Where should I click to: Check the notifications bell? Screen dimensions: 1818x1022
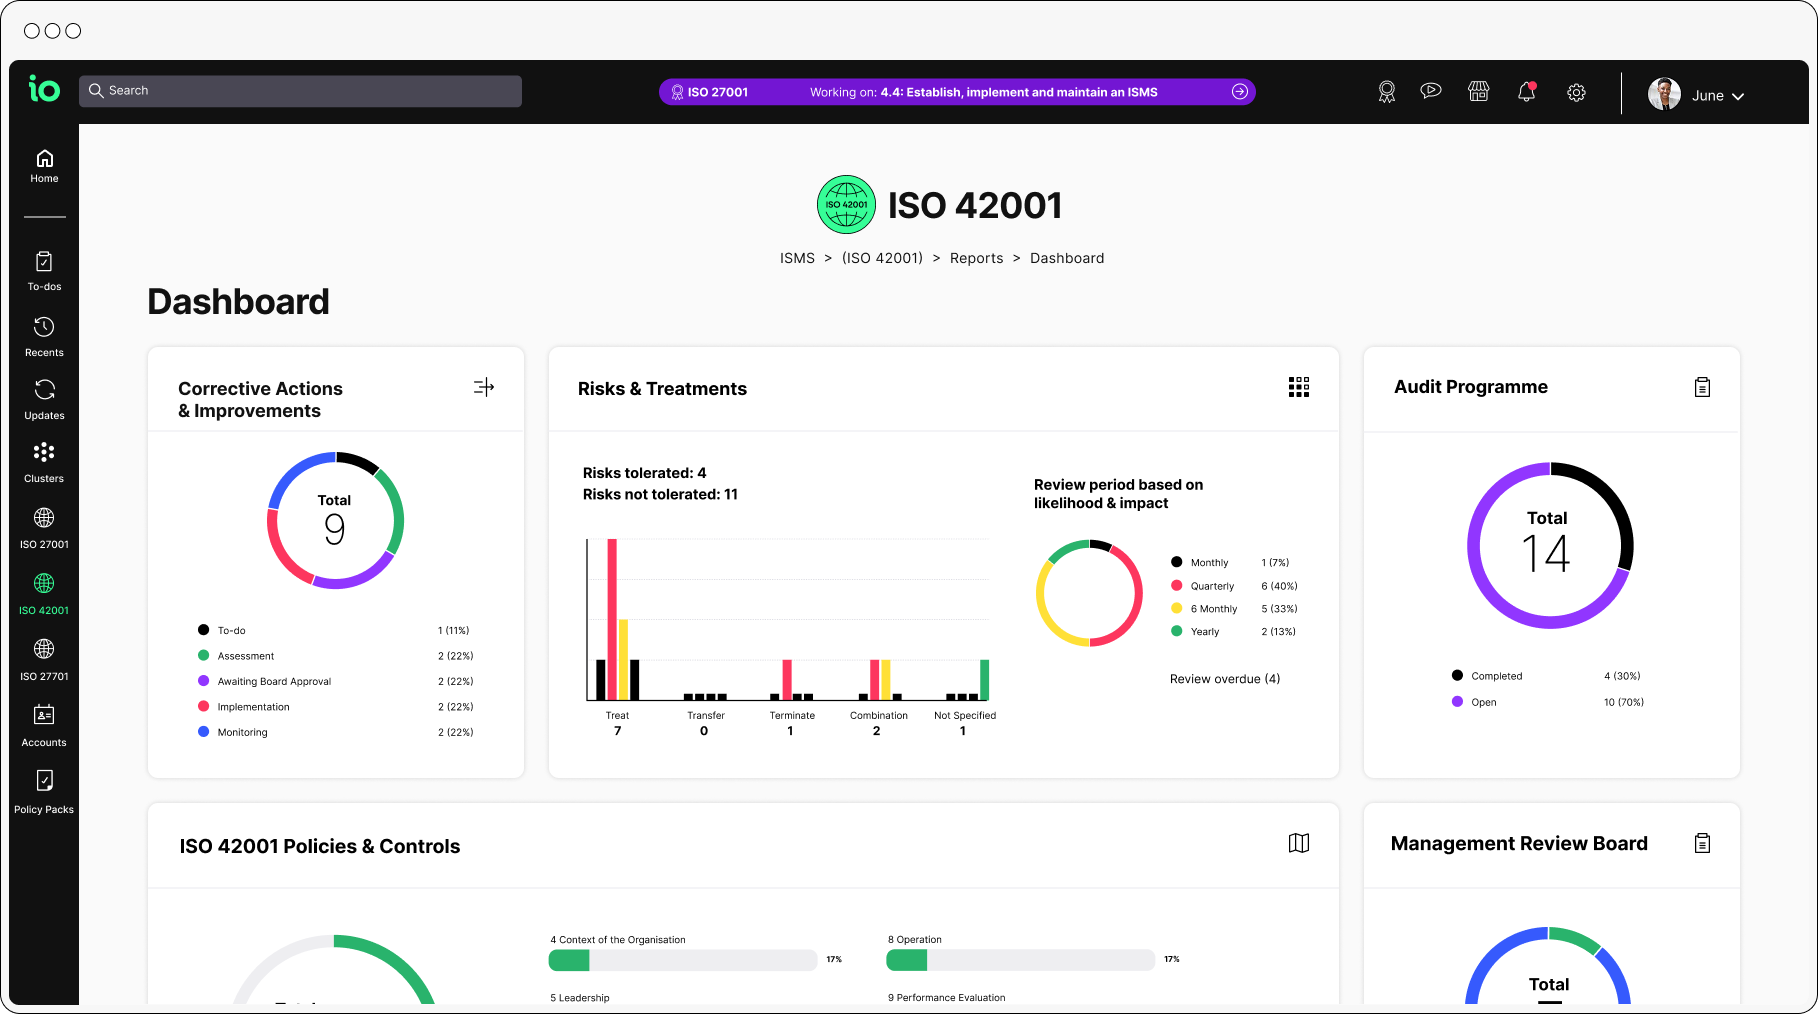point(1526,91)
